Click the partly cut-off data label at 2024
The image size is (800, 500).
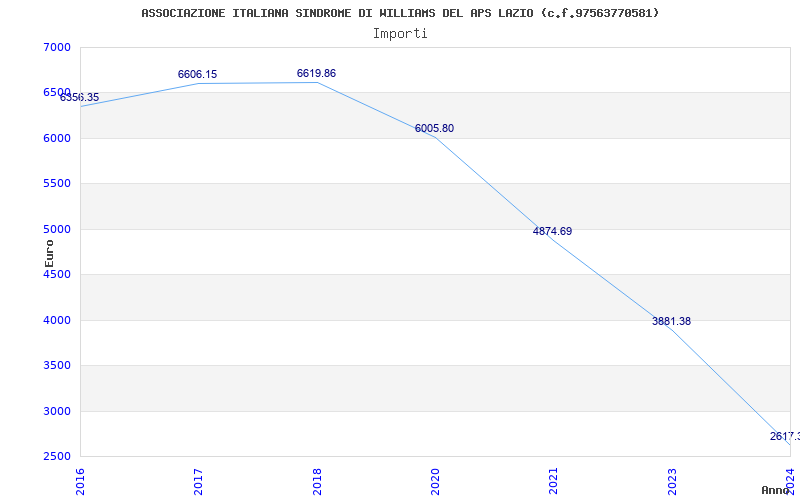785,437
